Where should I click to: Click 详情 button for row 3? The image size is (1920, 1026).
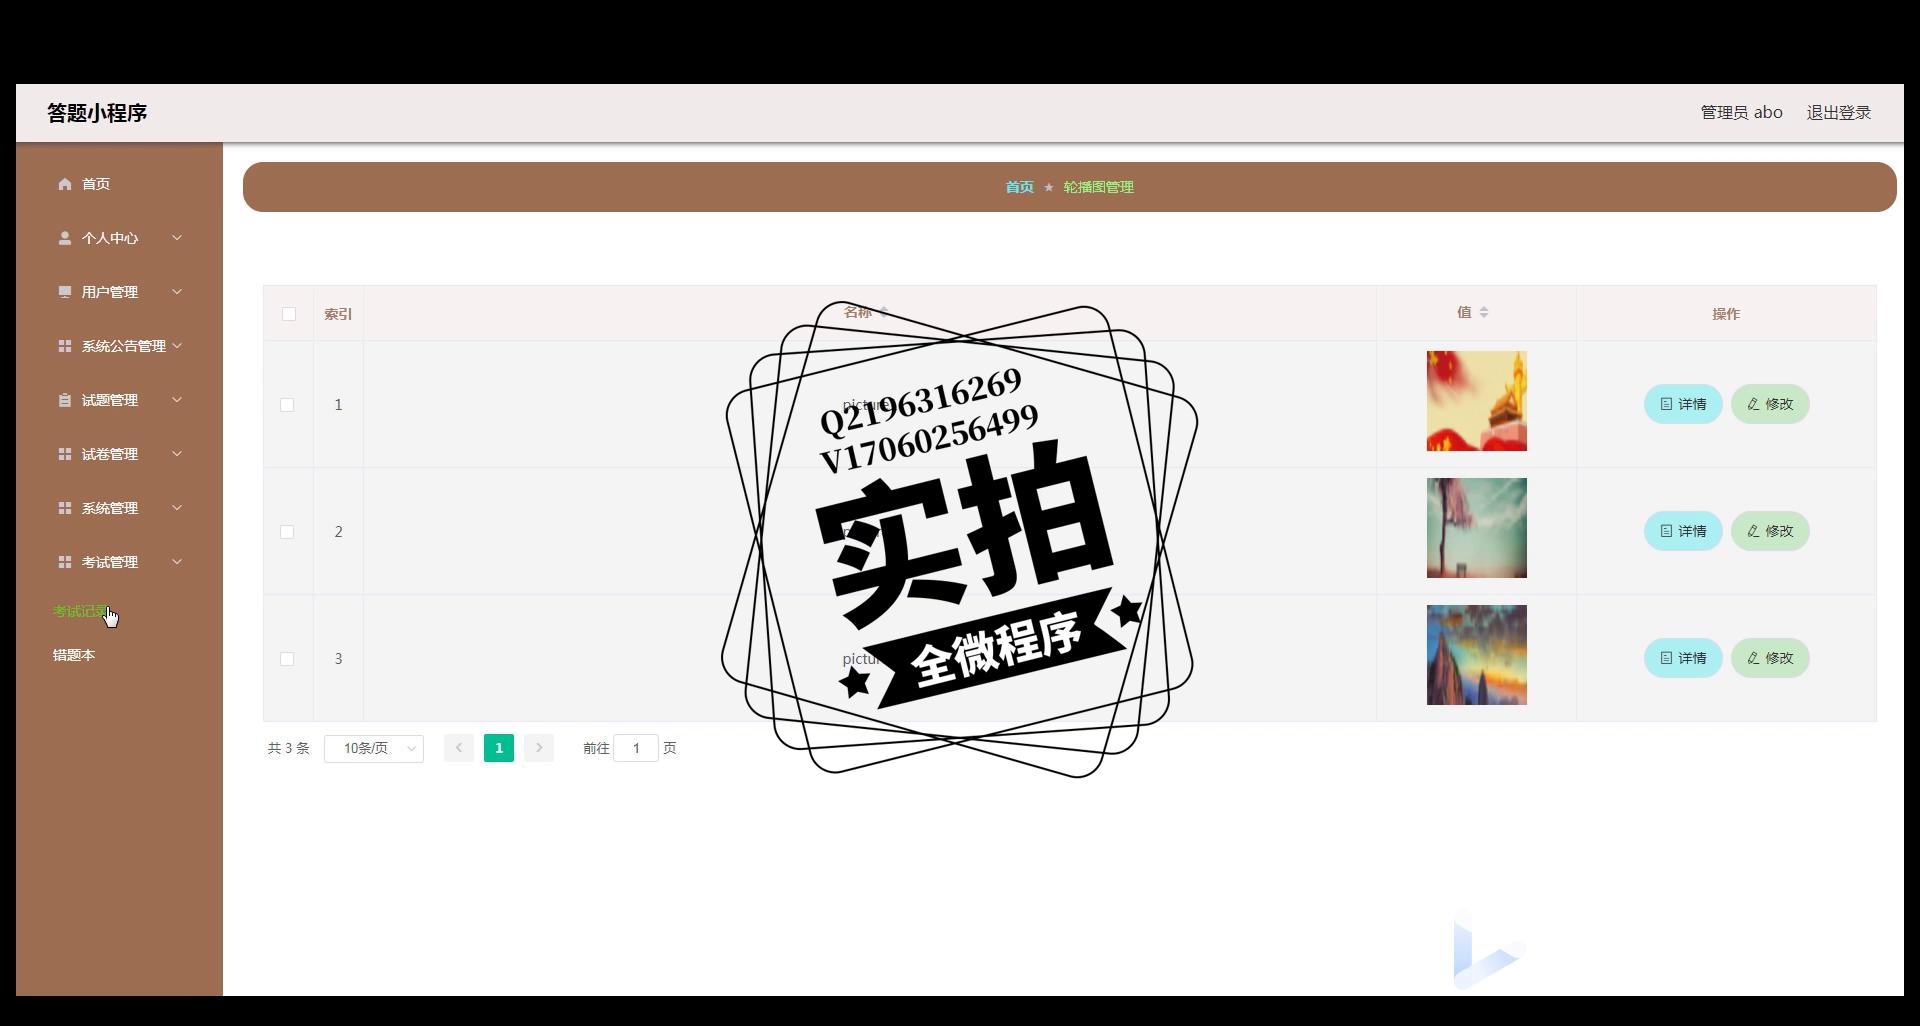point(1683,658)
